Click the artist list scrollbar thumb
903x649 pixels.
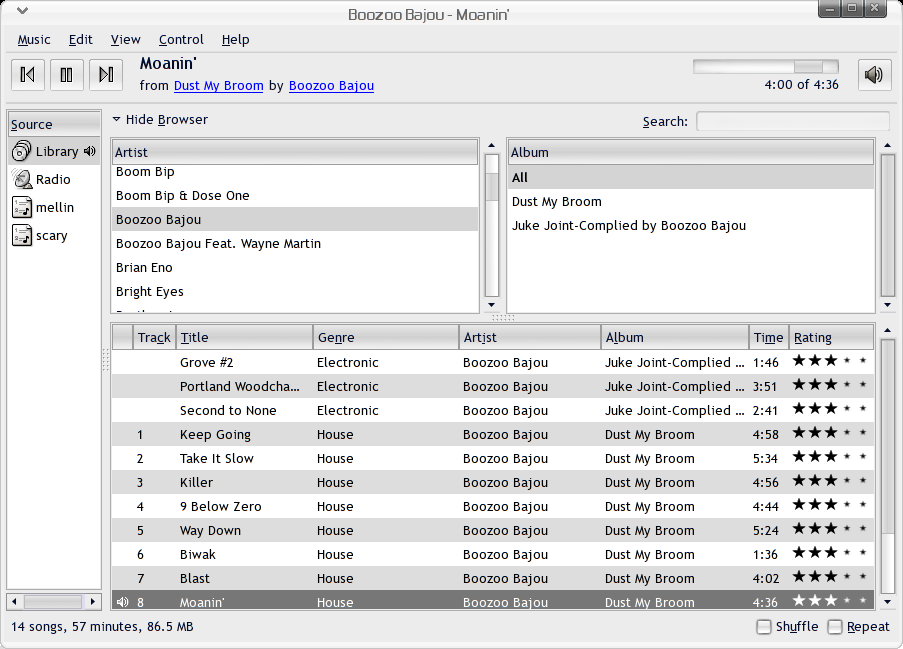492,186
